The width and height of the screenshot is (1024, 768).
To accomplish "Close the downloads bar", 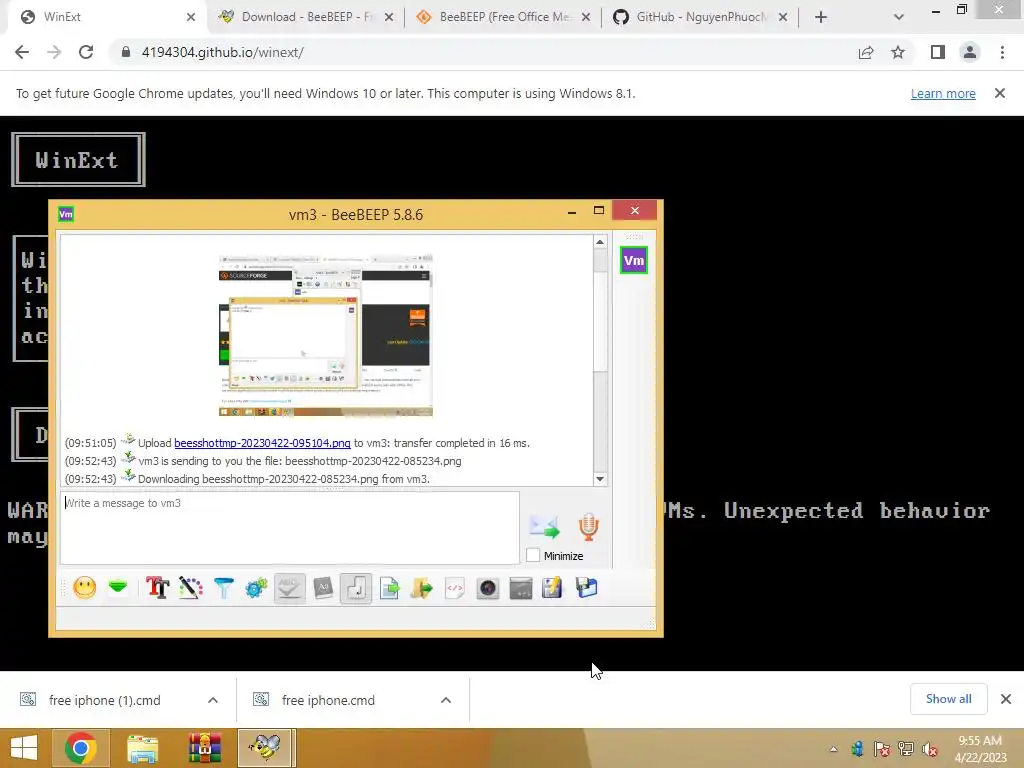I will tap(1006, 699).
